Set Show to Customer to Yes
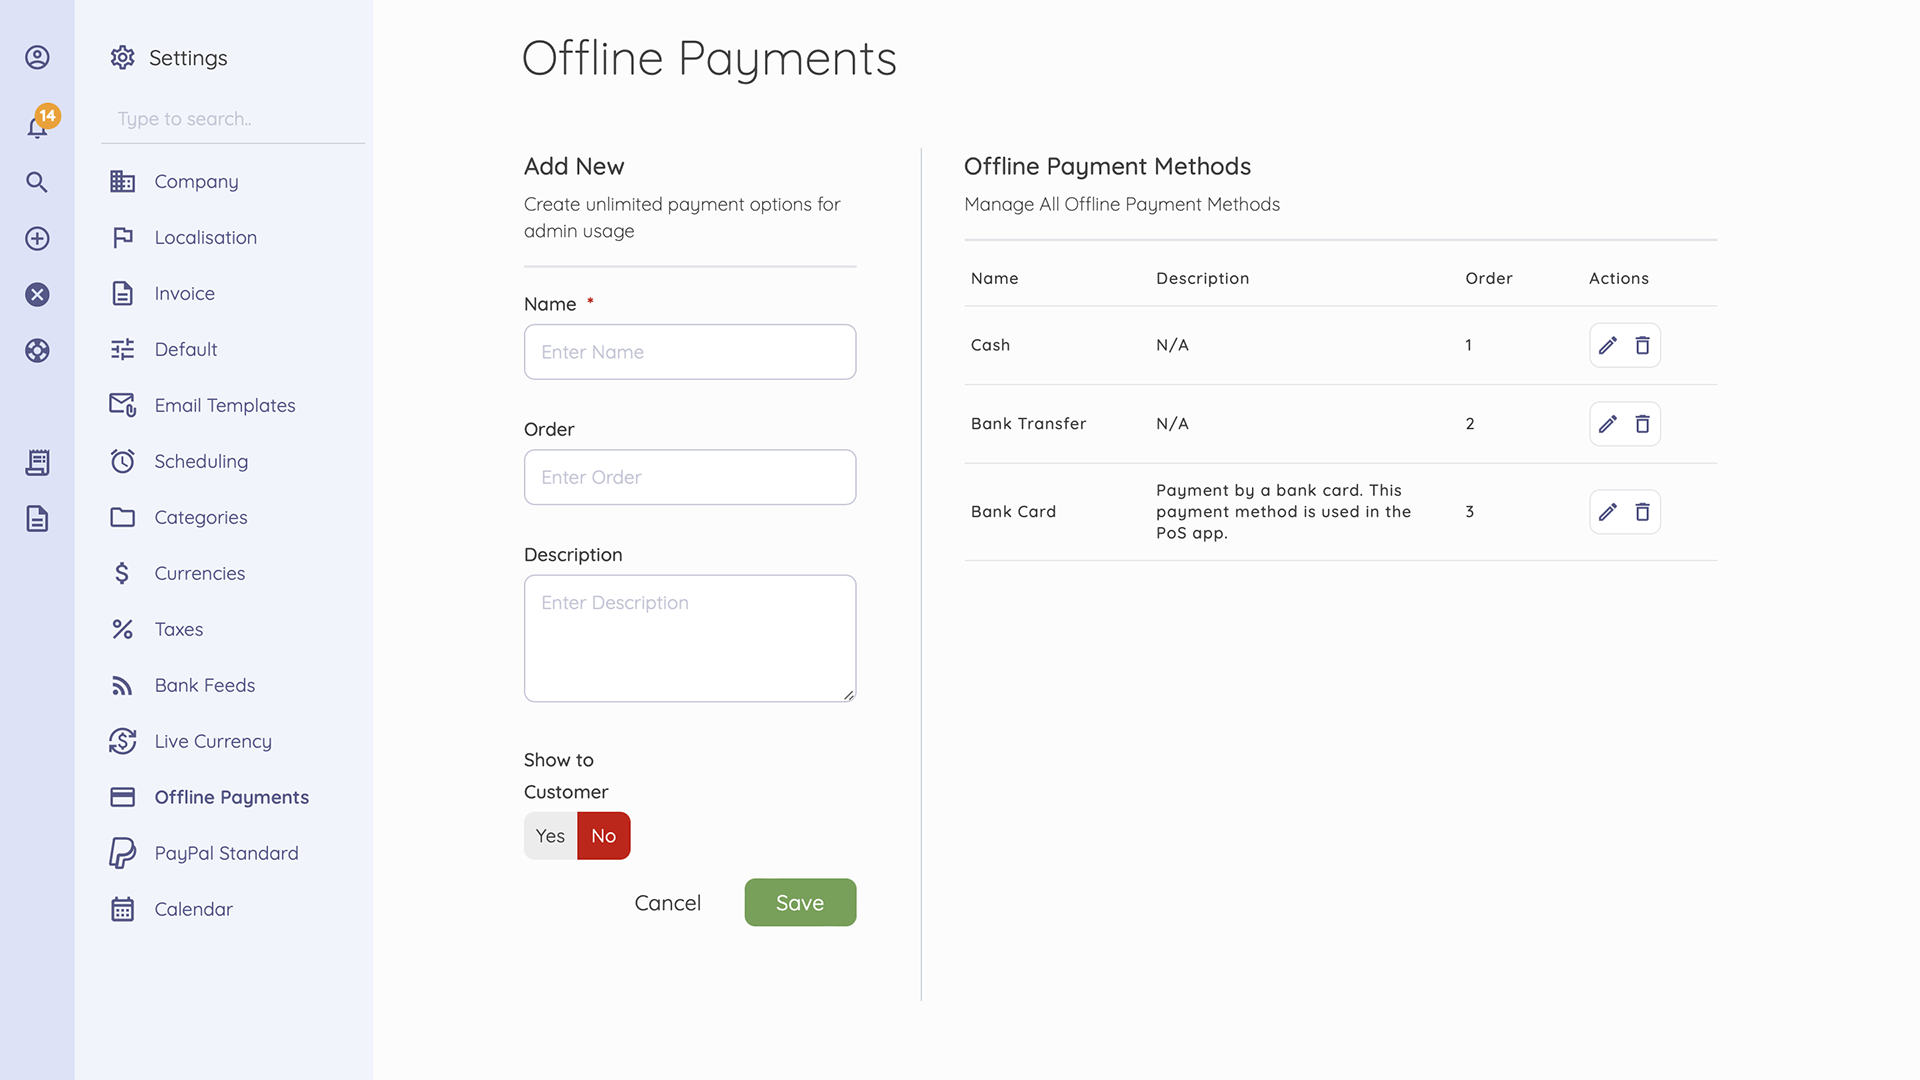Viewport: 1920px width, 1080px height. point(550,835)
